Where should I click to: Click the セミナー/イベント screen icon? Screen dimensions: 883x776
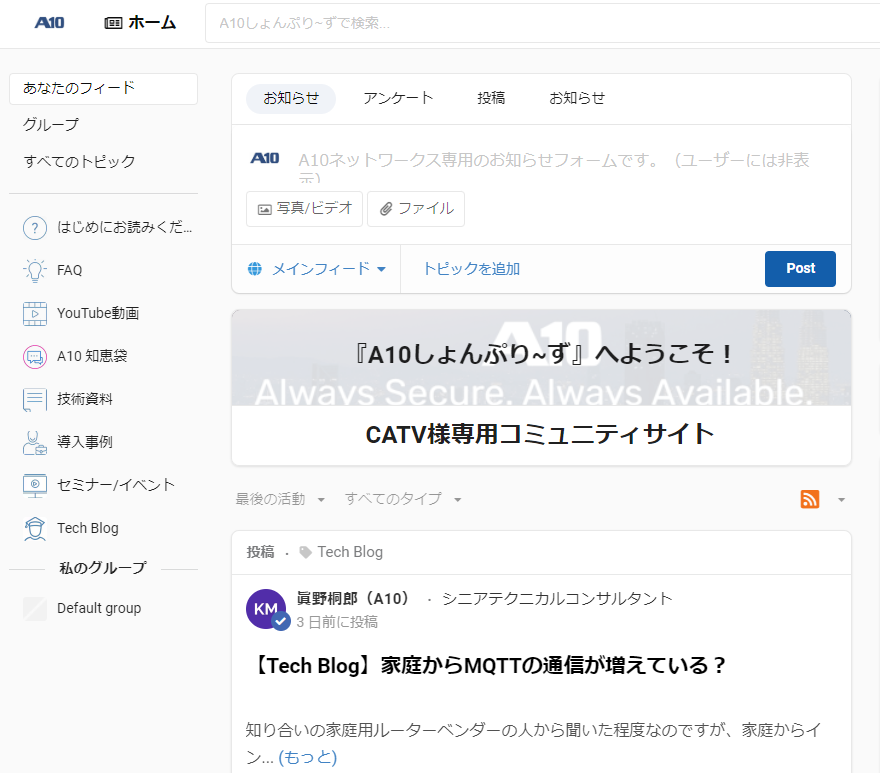pos(35,485)
